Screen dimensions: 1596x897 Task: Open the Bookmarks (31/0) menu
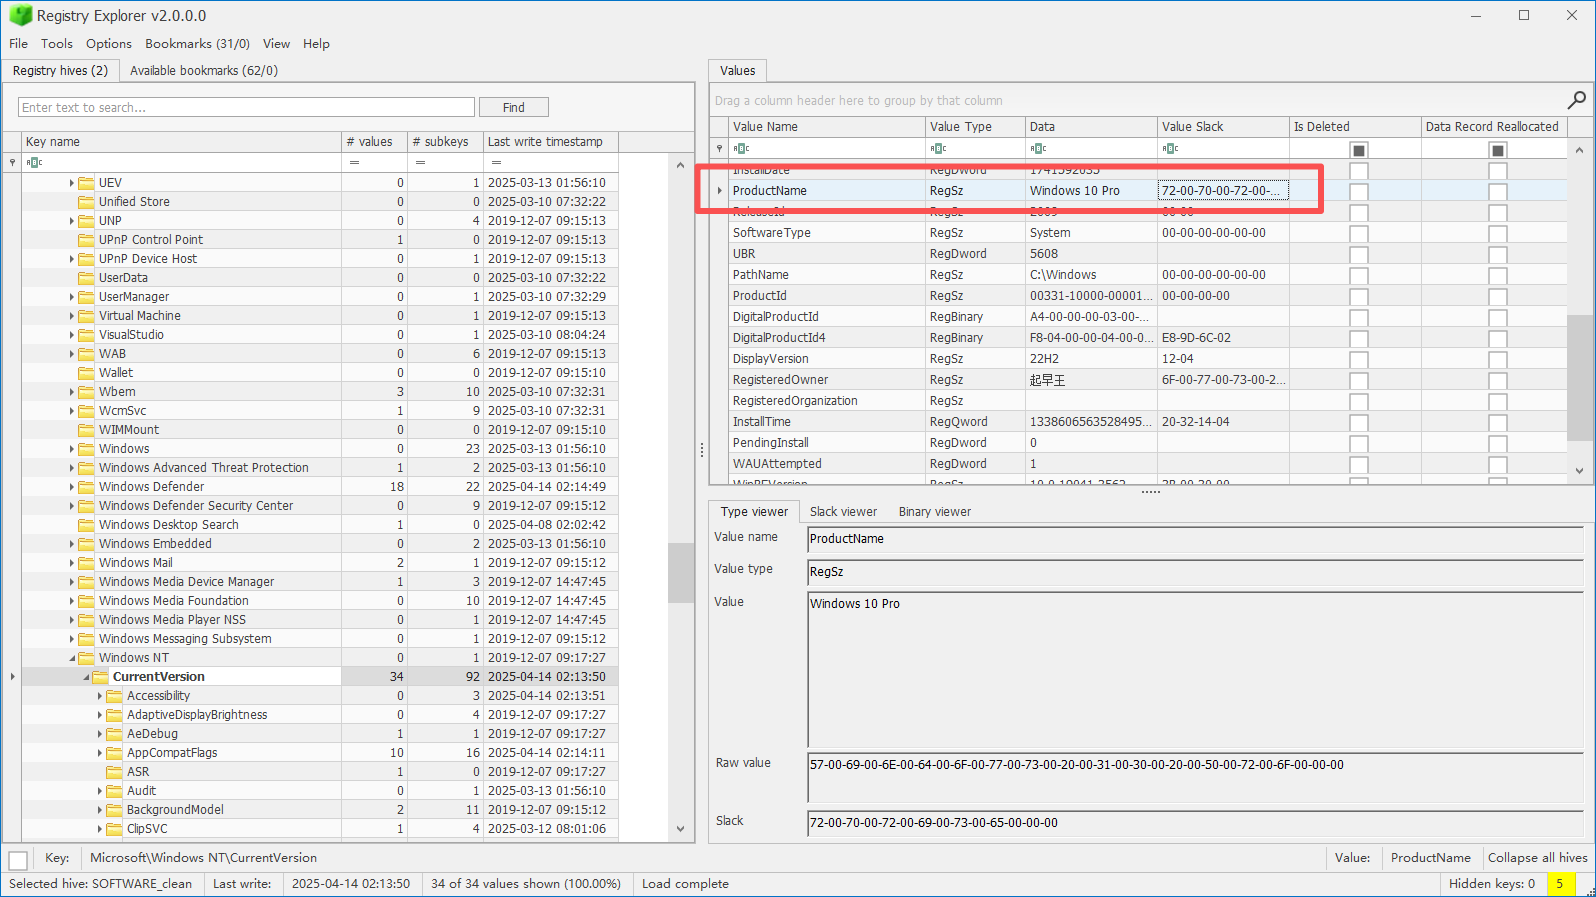(198, 44)
